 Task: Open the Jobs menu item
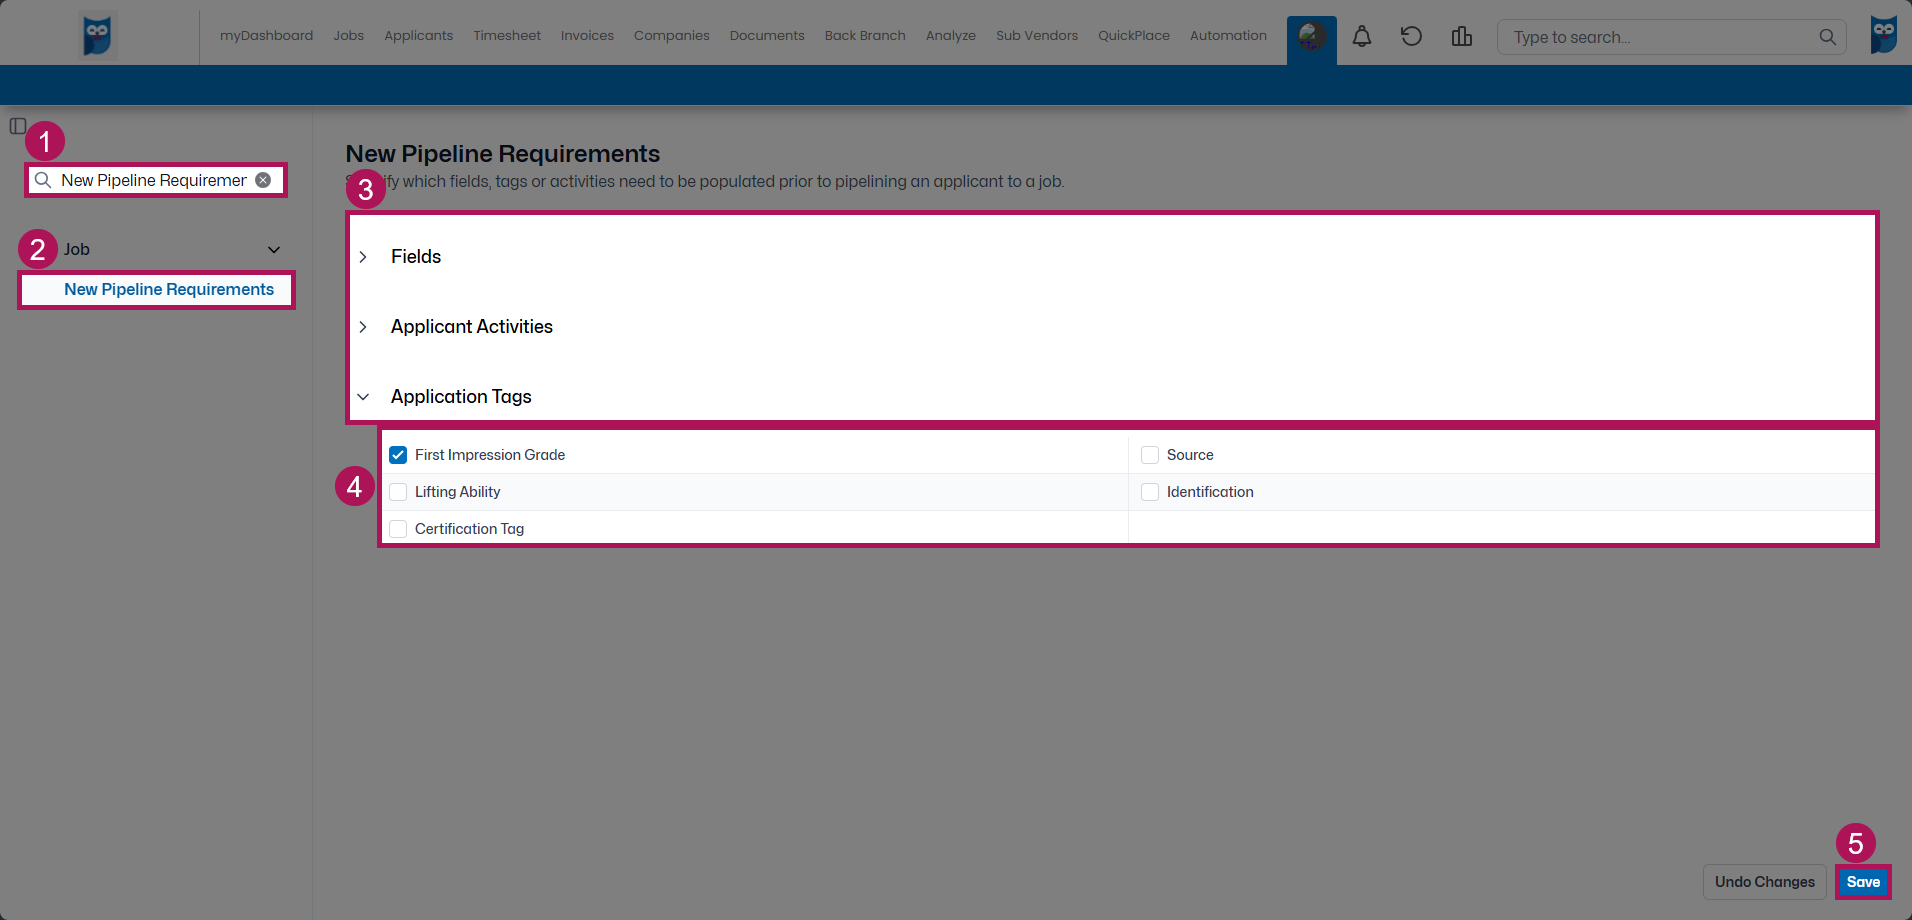tap(349, 36)
